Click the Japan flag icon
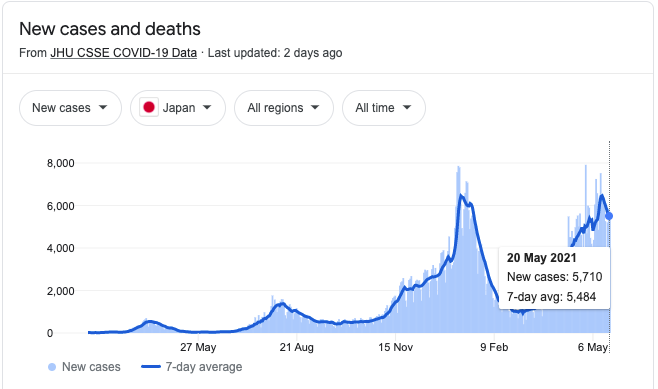 (x=149, y=107)
